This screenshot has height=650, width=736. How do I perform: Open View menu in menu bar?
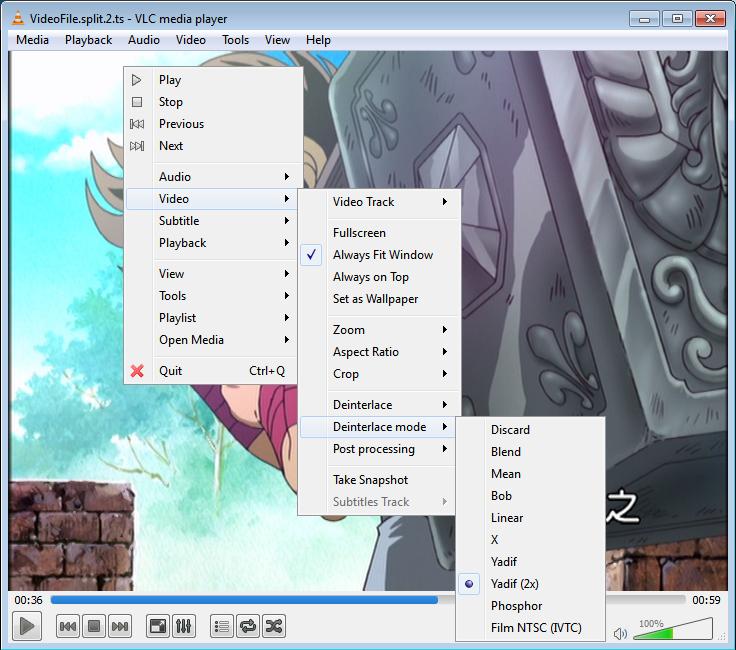[277, 40]
